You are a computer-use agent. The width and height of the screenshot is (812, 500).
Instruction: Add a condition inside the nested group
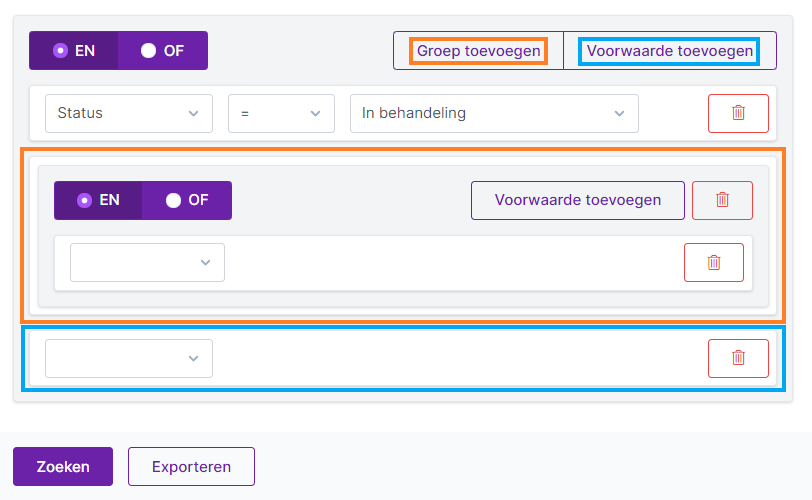pos(577,200)
